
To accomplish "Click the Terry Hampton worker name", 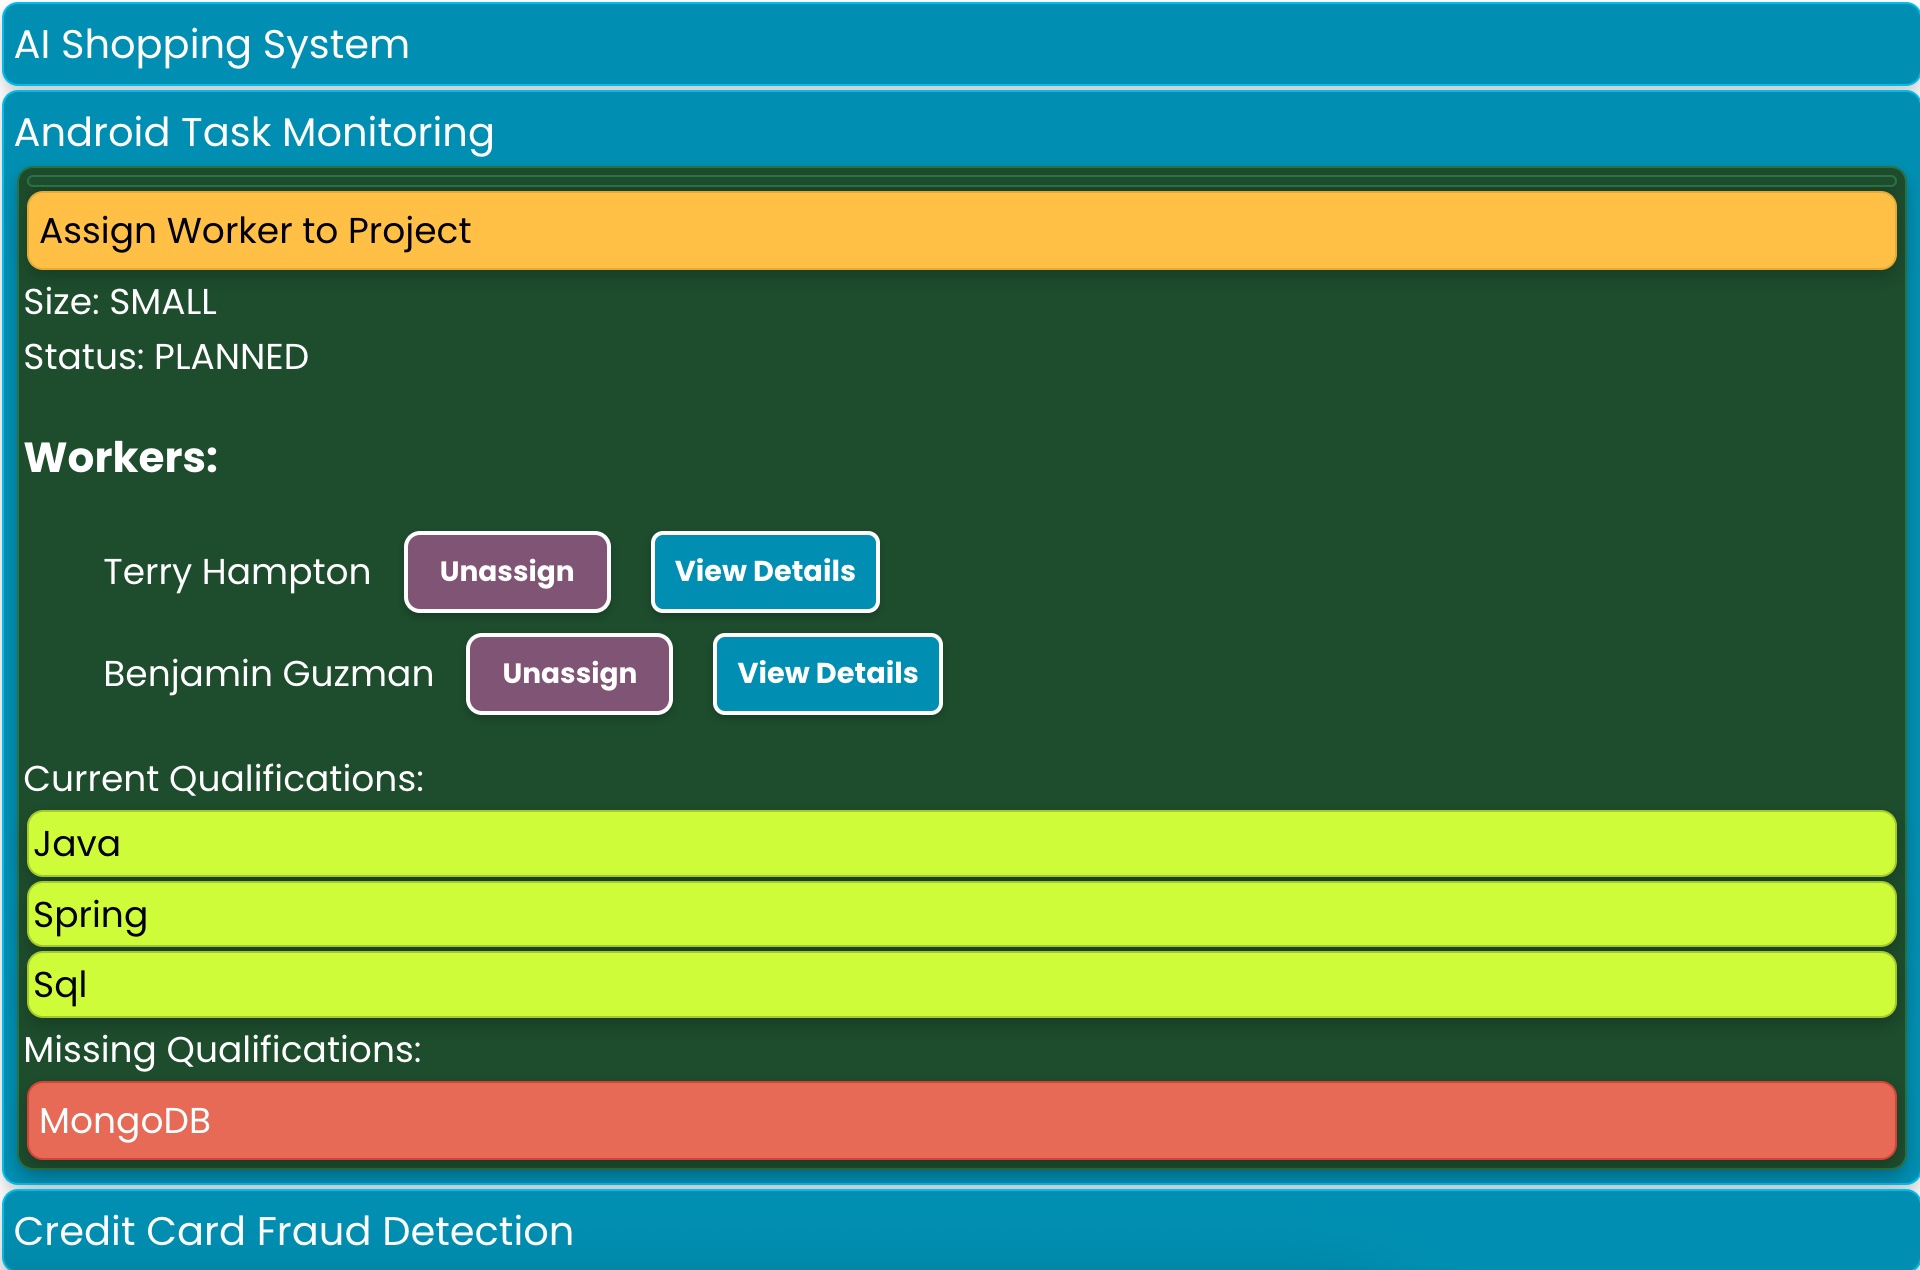I will 237,572.
